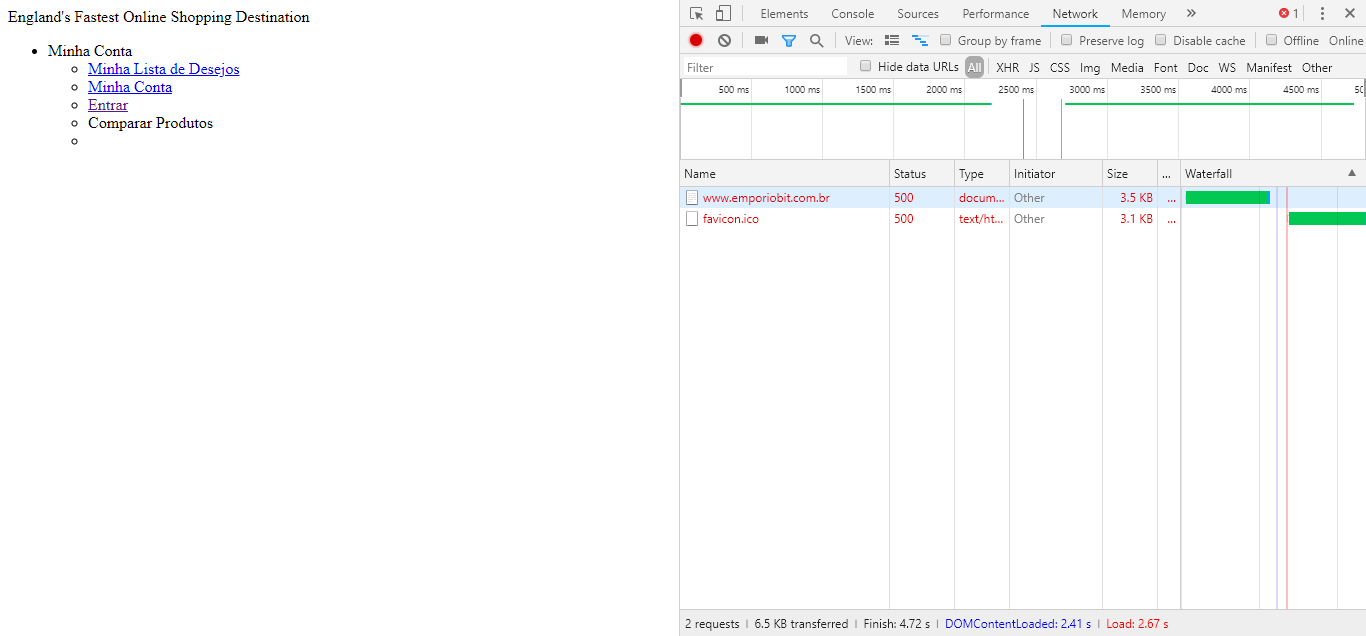Screen dimensions: 1366x636
Task: Toggle the device toolbar icon
Action: 723,13
